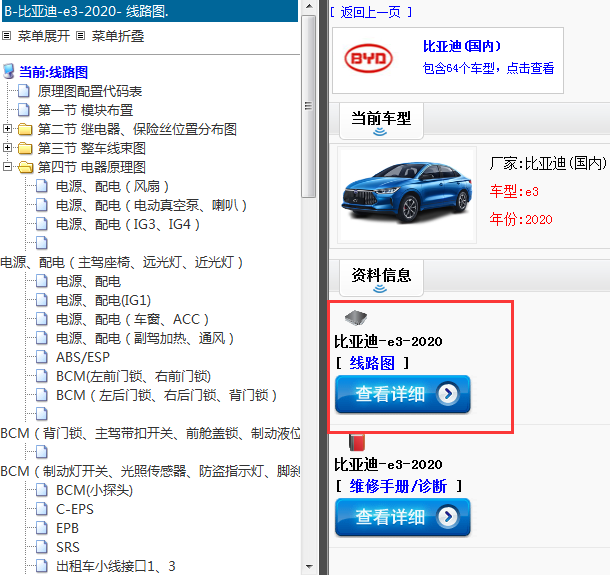This screenshot has width=610, height=575.
Task: Open 电源、配电（主驾座椅、远光灯、近光灯）item
Action: coord(122,262)
